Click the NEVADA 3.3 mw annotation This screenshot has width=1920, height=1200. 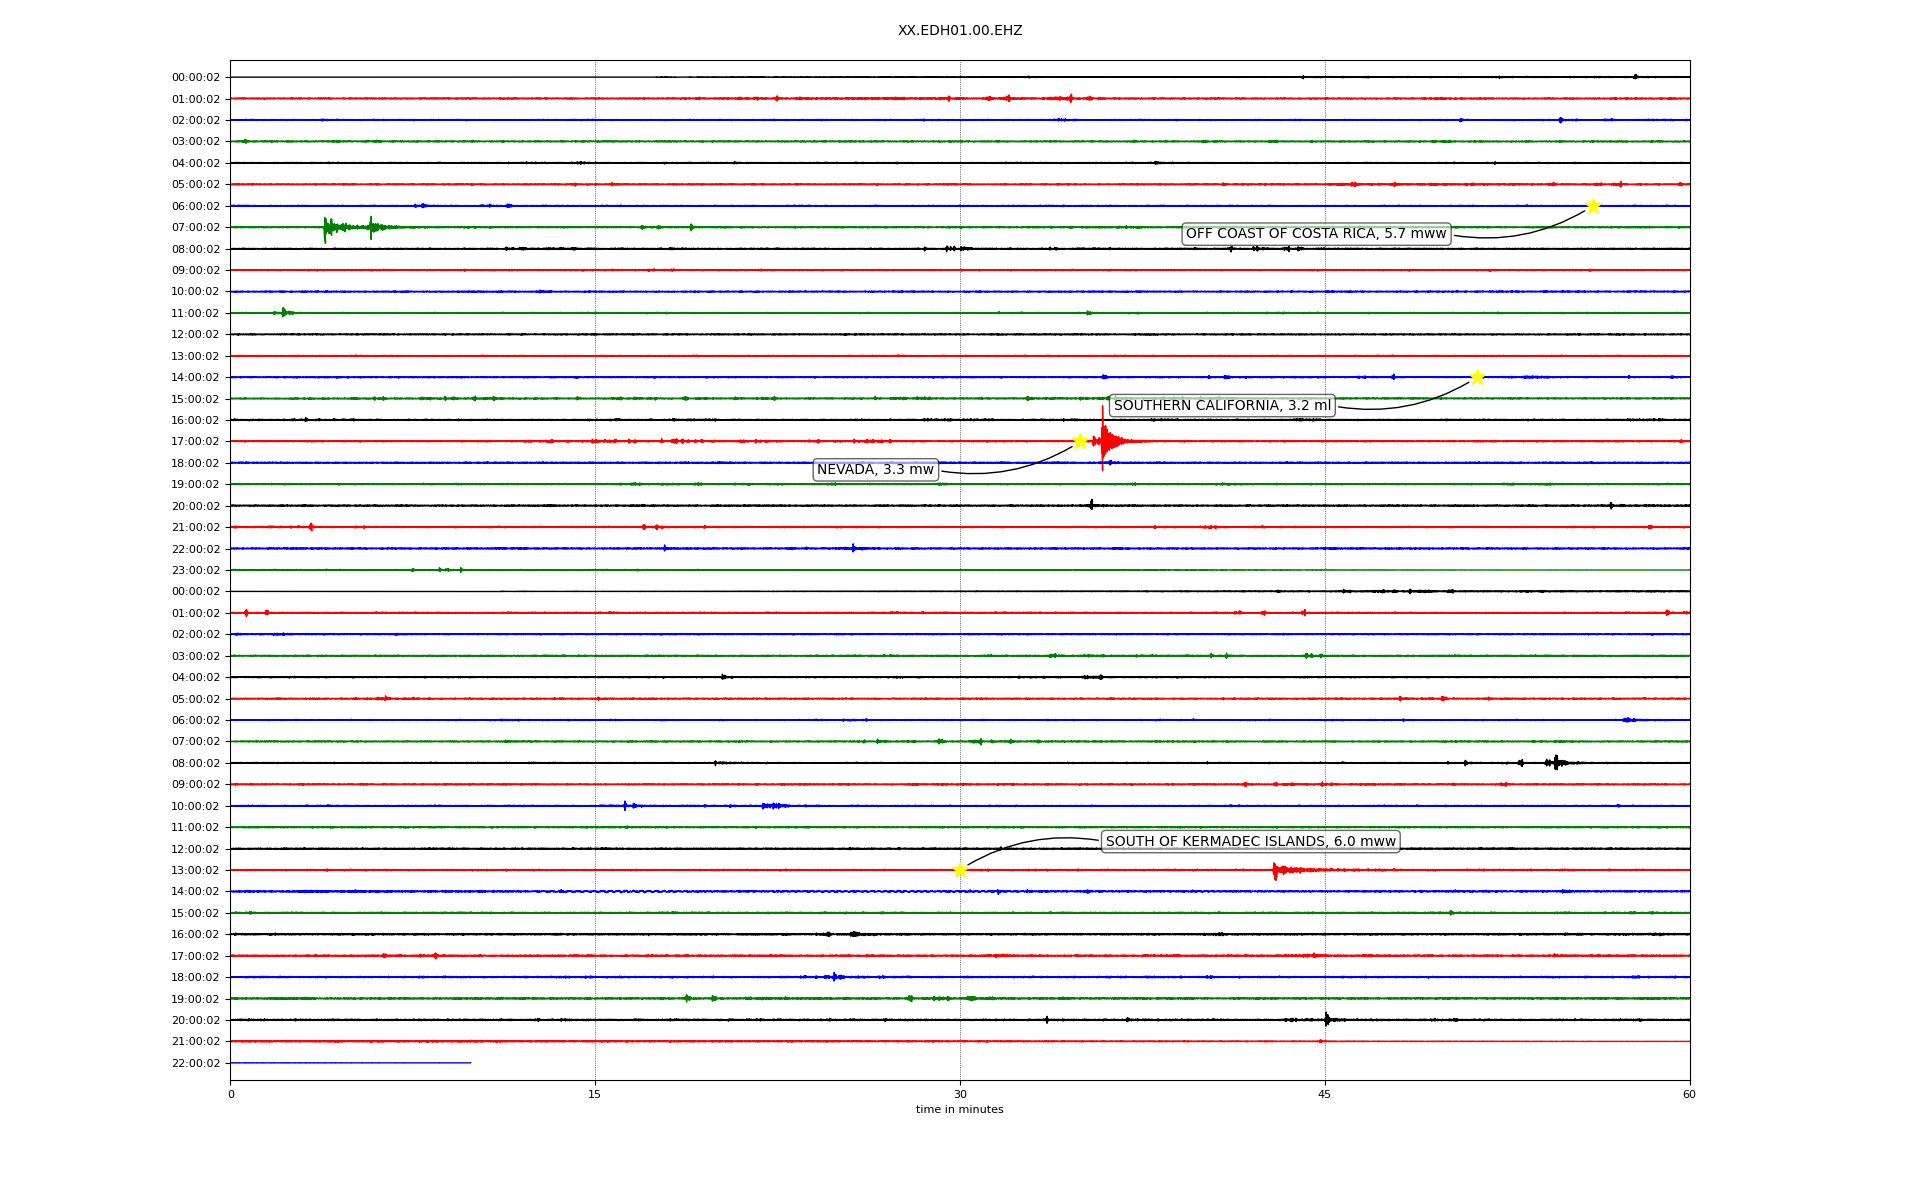coord(875,470)
